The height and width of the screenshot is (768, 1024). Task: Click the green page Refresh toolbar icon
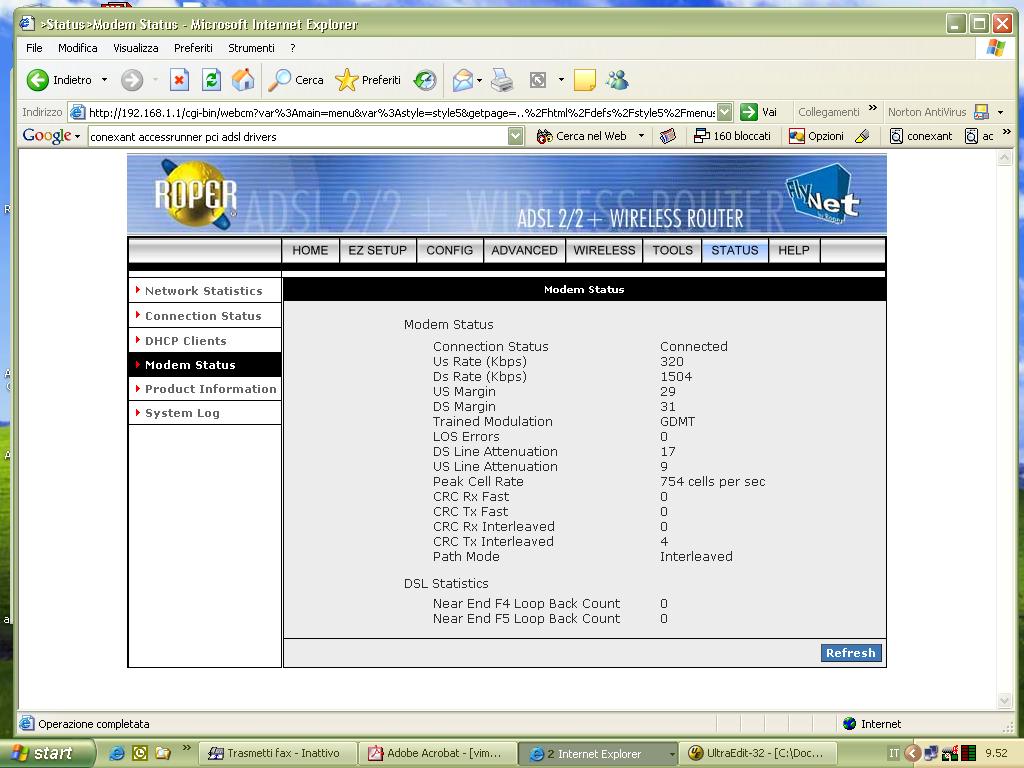pyautogui.click(x=211, y=80)
